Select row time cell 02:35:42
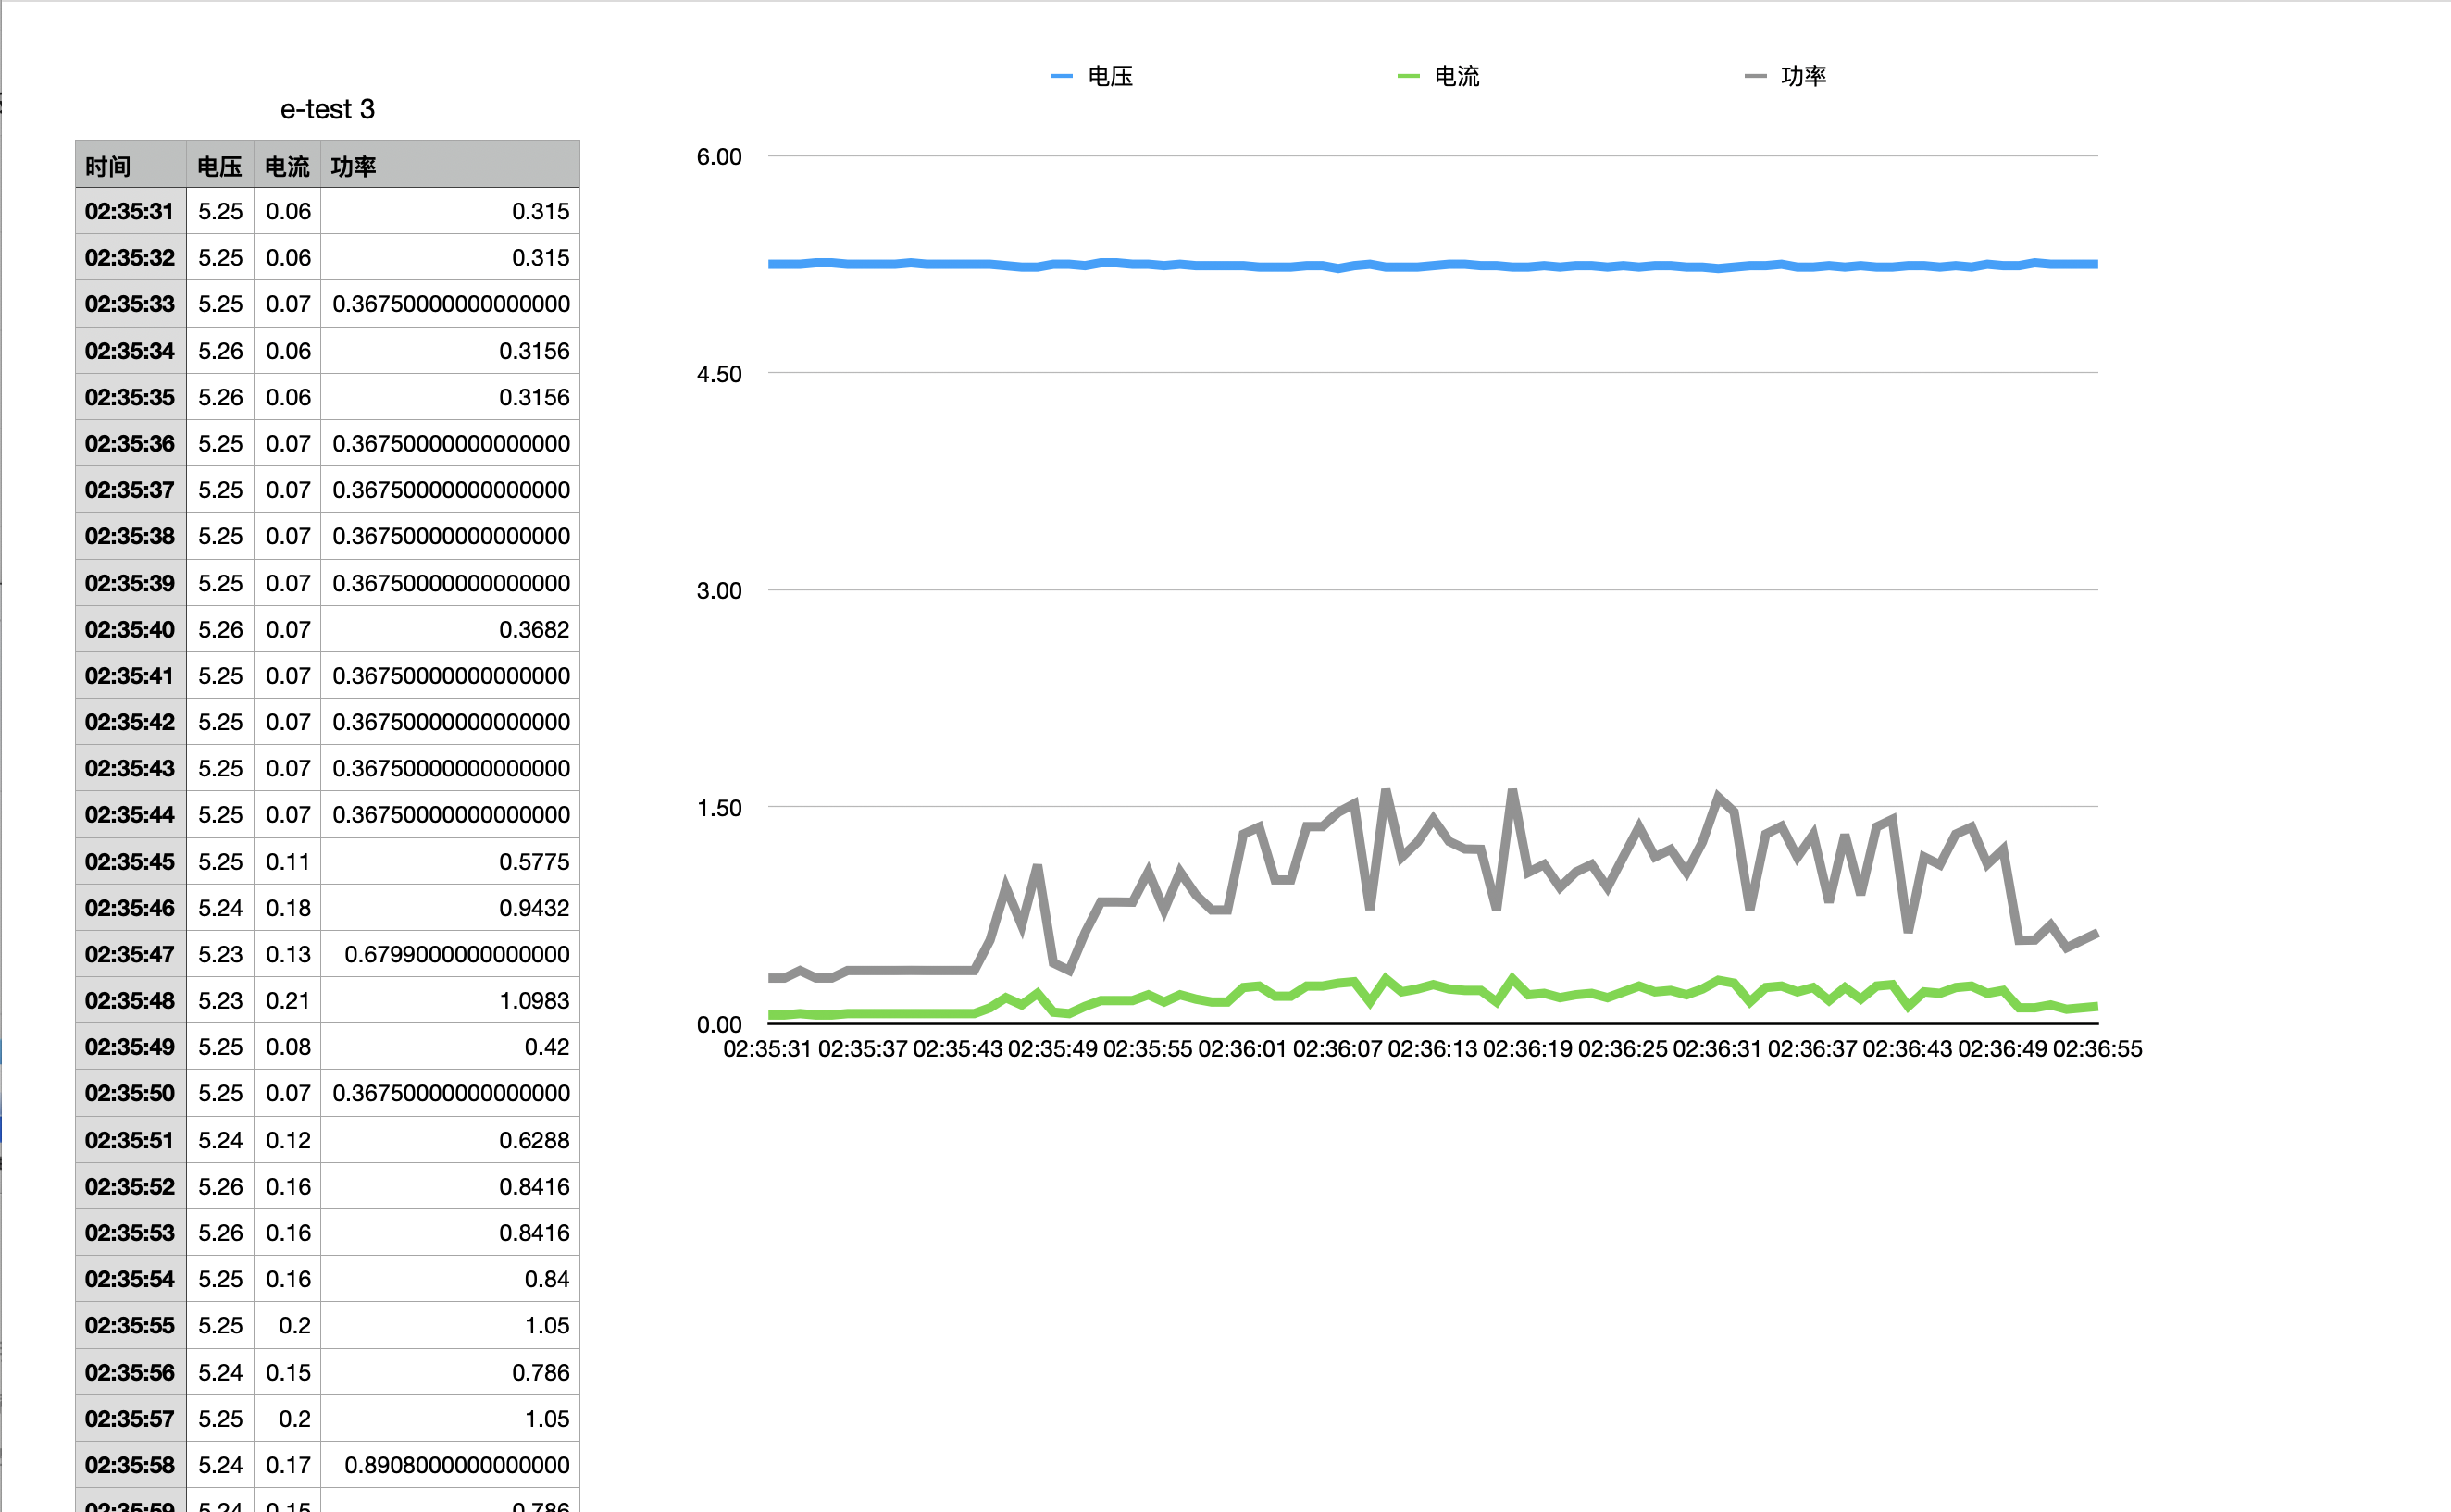This screenshot has height=1512, width=2451. 131,722
